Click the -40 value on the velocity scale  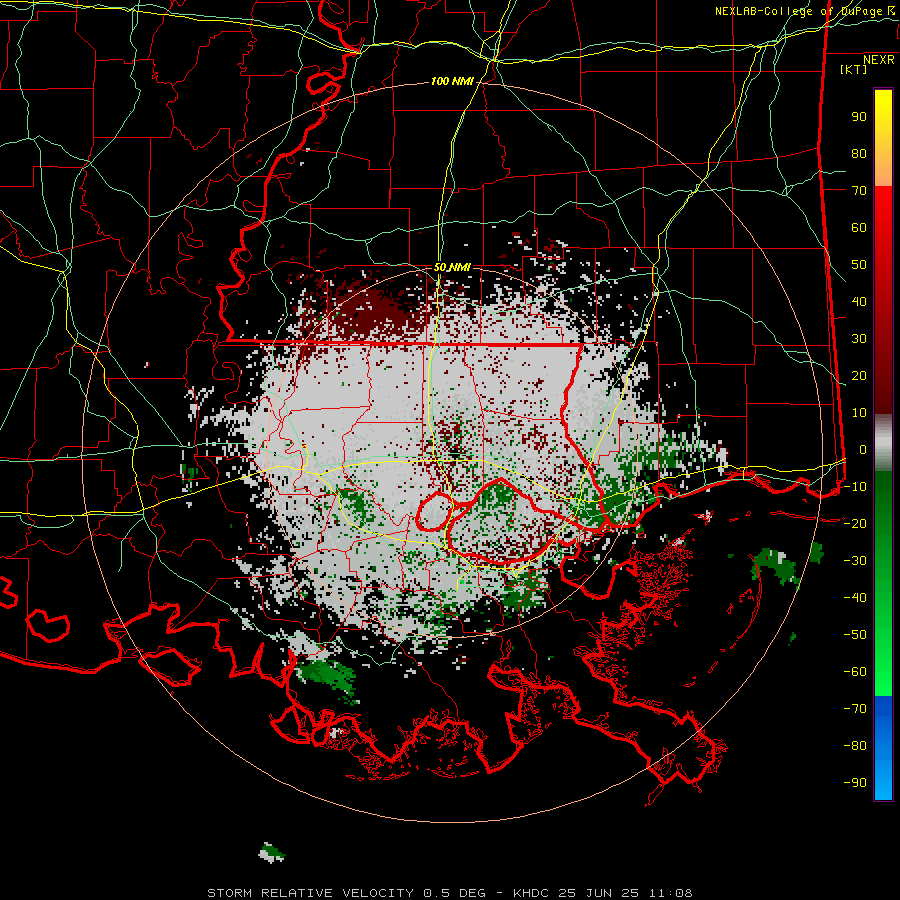855,598
